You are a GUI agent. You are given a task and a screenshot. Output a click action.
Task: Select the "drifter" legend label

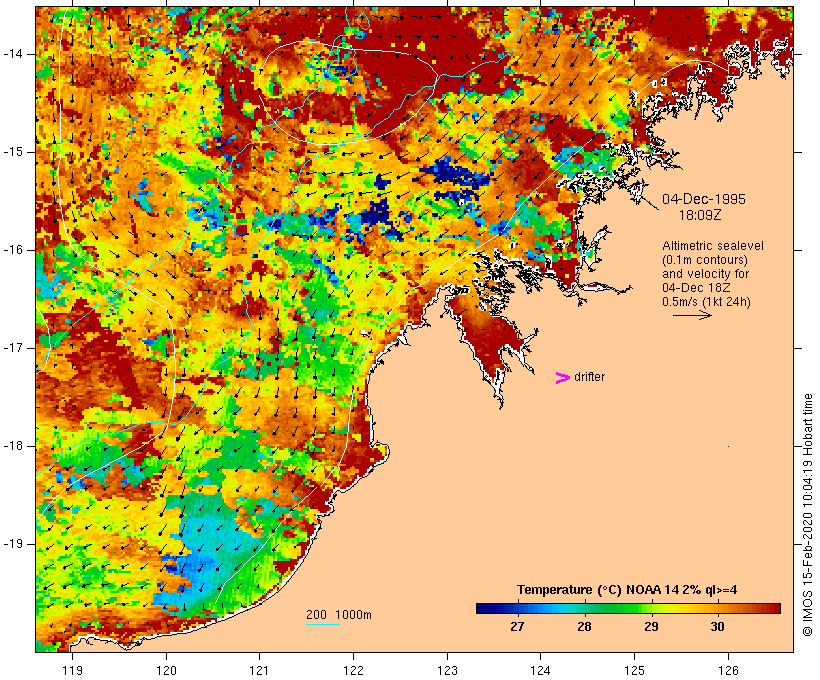pyautogui.click(x=589, y=377)
